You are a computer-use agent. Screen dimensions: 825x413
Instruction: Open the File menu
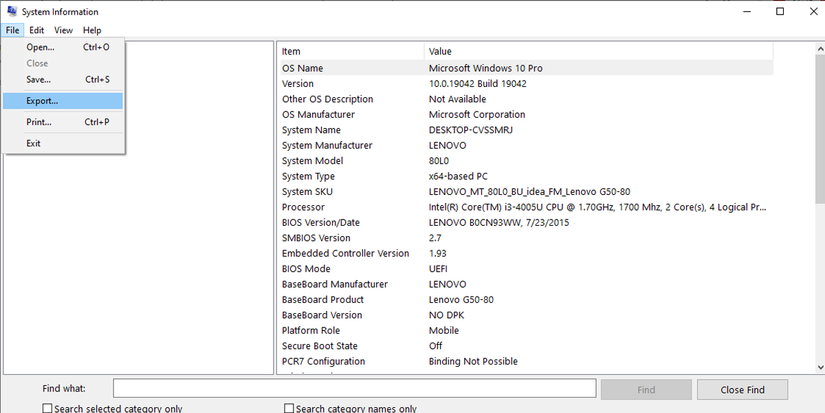(x=13, y=31)
